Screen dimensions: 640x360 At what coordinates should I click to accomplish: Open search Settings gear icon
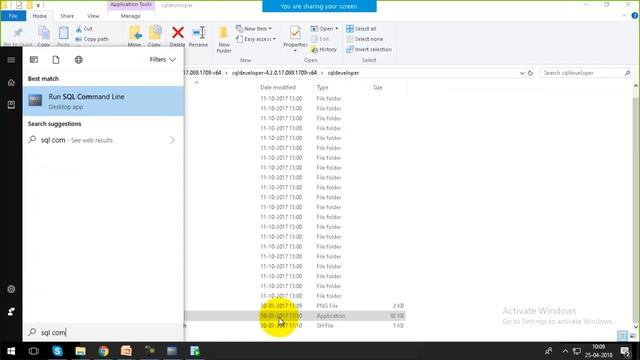tap(11, 289)
